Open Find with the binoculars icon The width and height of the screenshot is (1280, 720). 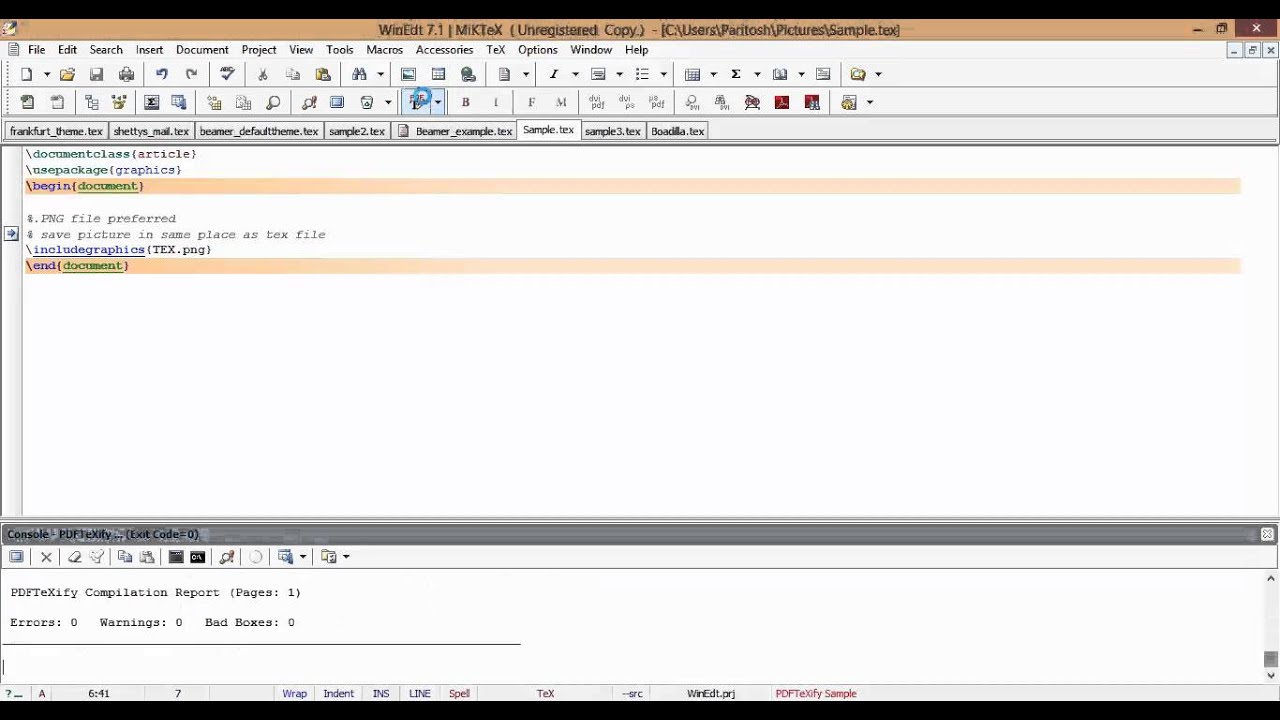(x=359, y=74)
